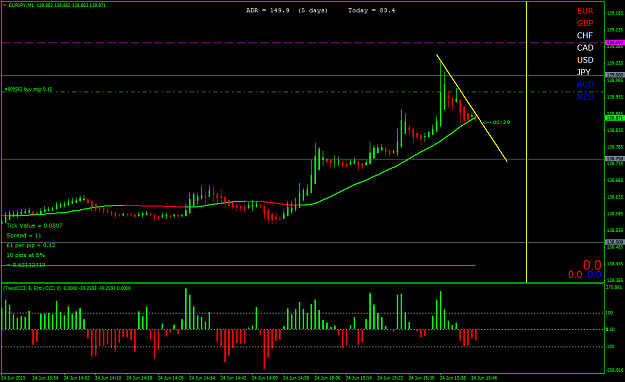Screen dimensions: 625x382
Task: Select the white JPY currency label
Action: [x=584, y=72]
